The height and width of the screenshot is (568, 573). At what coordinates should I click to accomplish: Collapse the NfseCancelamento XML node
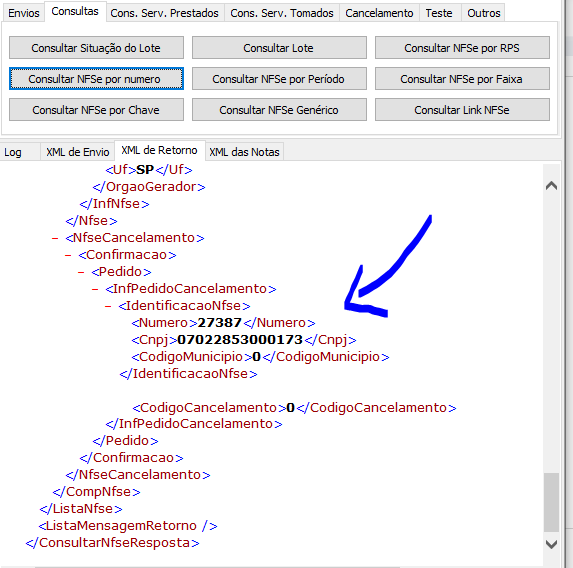coord(55,238)
